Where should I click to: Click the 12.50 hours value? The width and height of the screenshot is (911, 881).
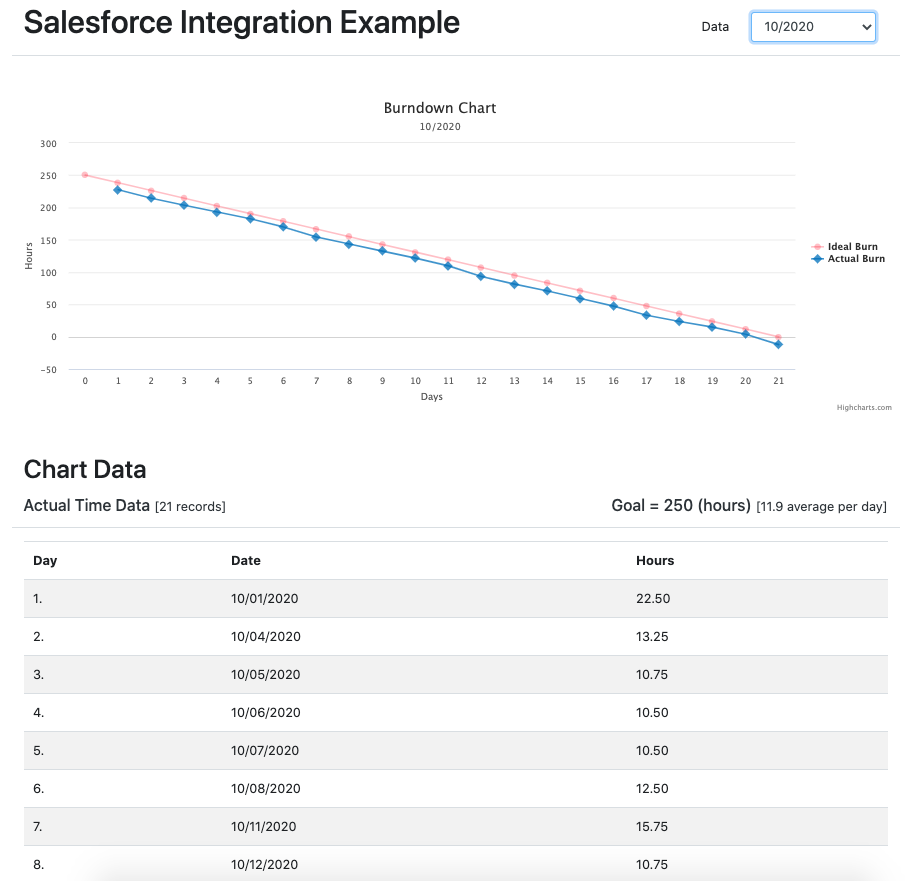652,789
